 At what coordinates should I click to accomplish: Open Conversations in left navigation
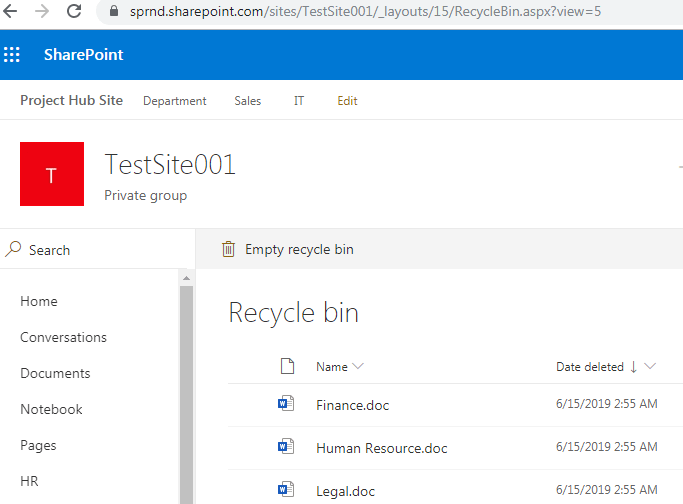(63, 337)
